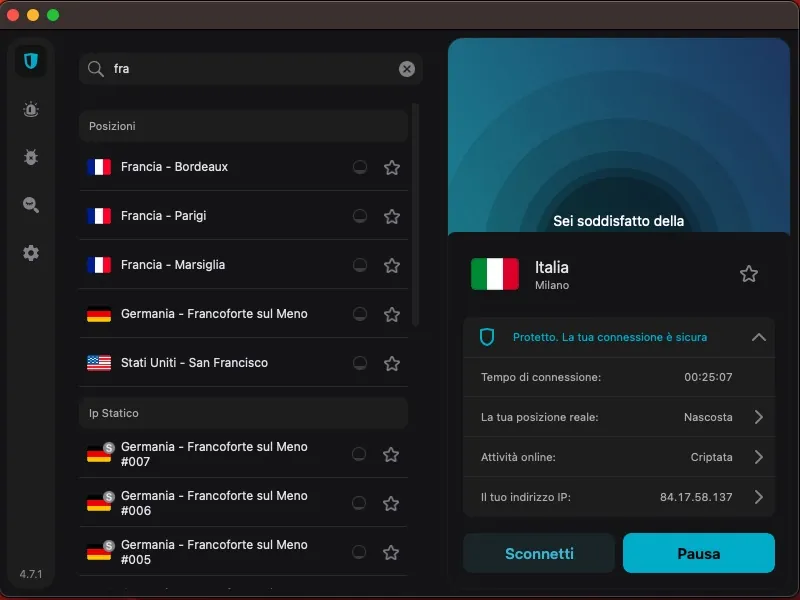
Task: Open the VPN shield panel
Action: pyautogui.click(x=30, y=61)
